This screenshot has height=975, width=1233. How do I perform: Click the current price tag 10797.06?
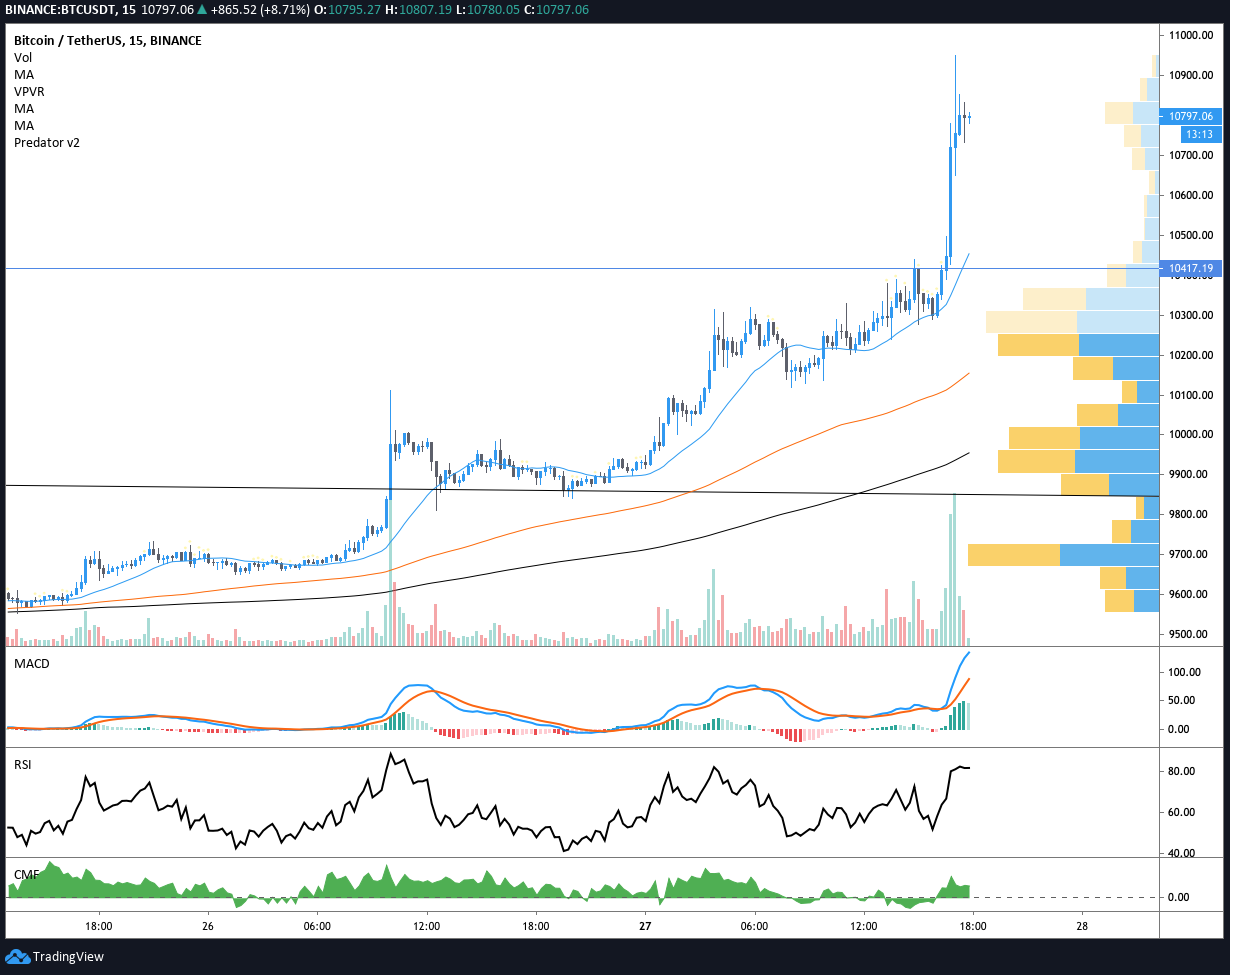(1190, 116)
